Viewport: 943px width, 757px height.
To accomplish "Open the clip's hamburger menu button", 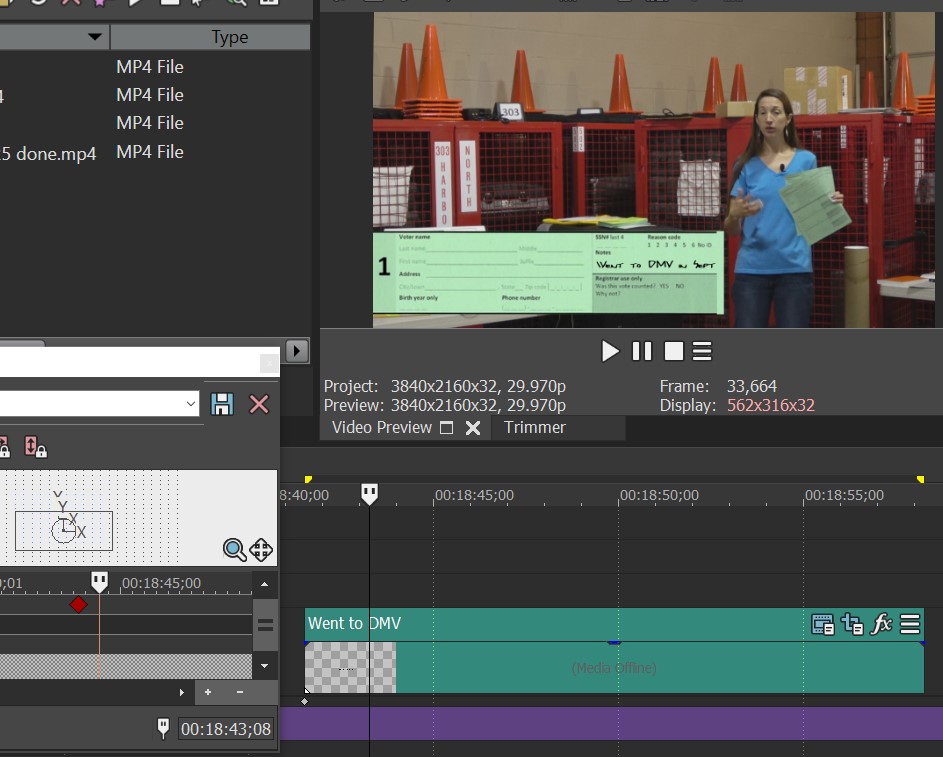I will 910,625.
